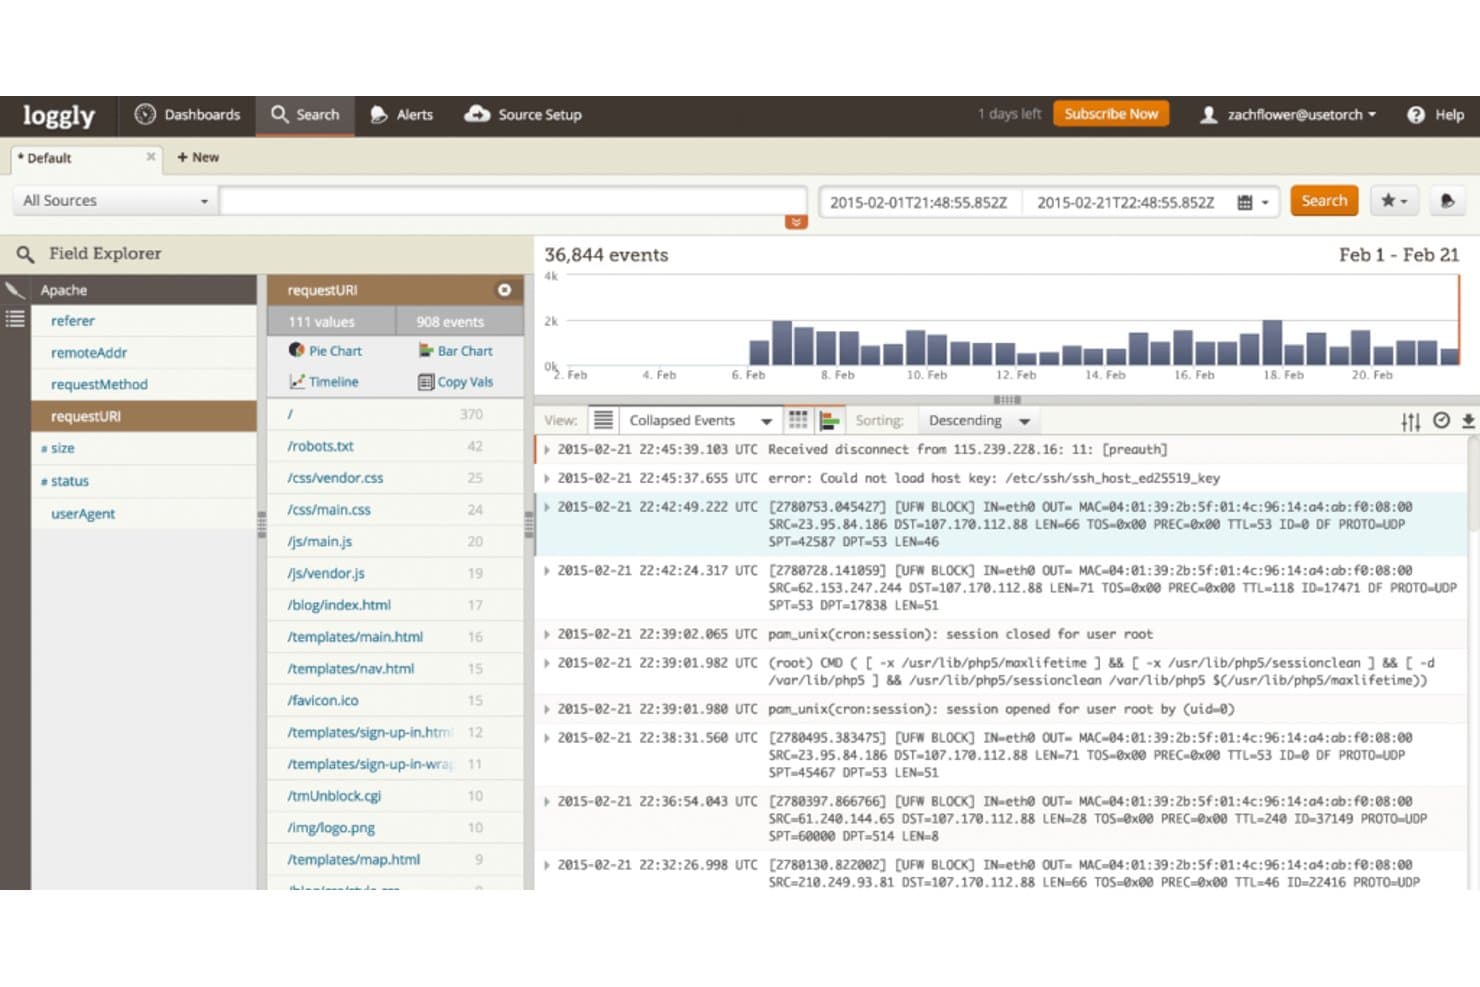
Task: Click Copy Vals for requestURI
Action: pyautogui.click(x=456, y=382)
